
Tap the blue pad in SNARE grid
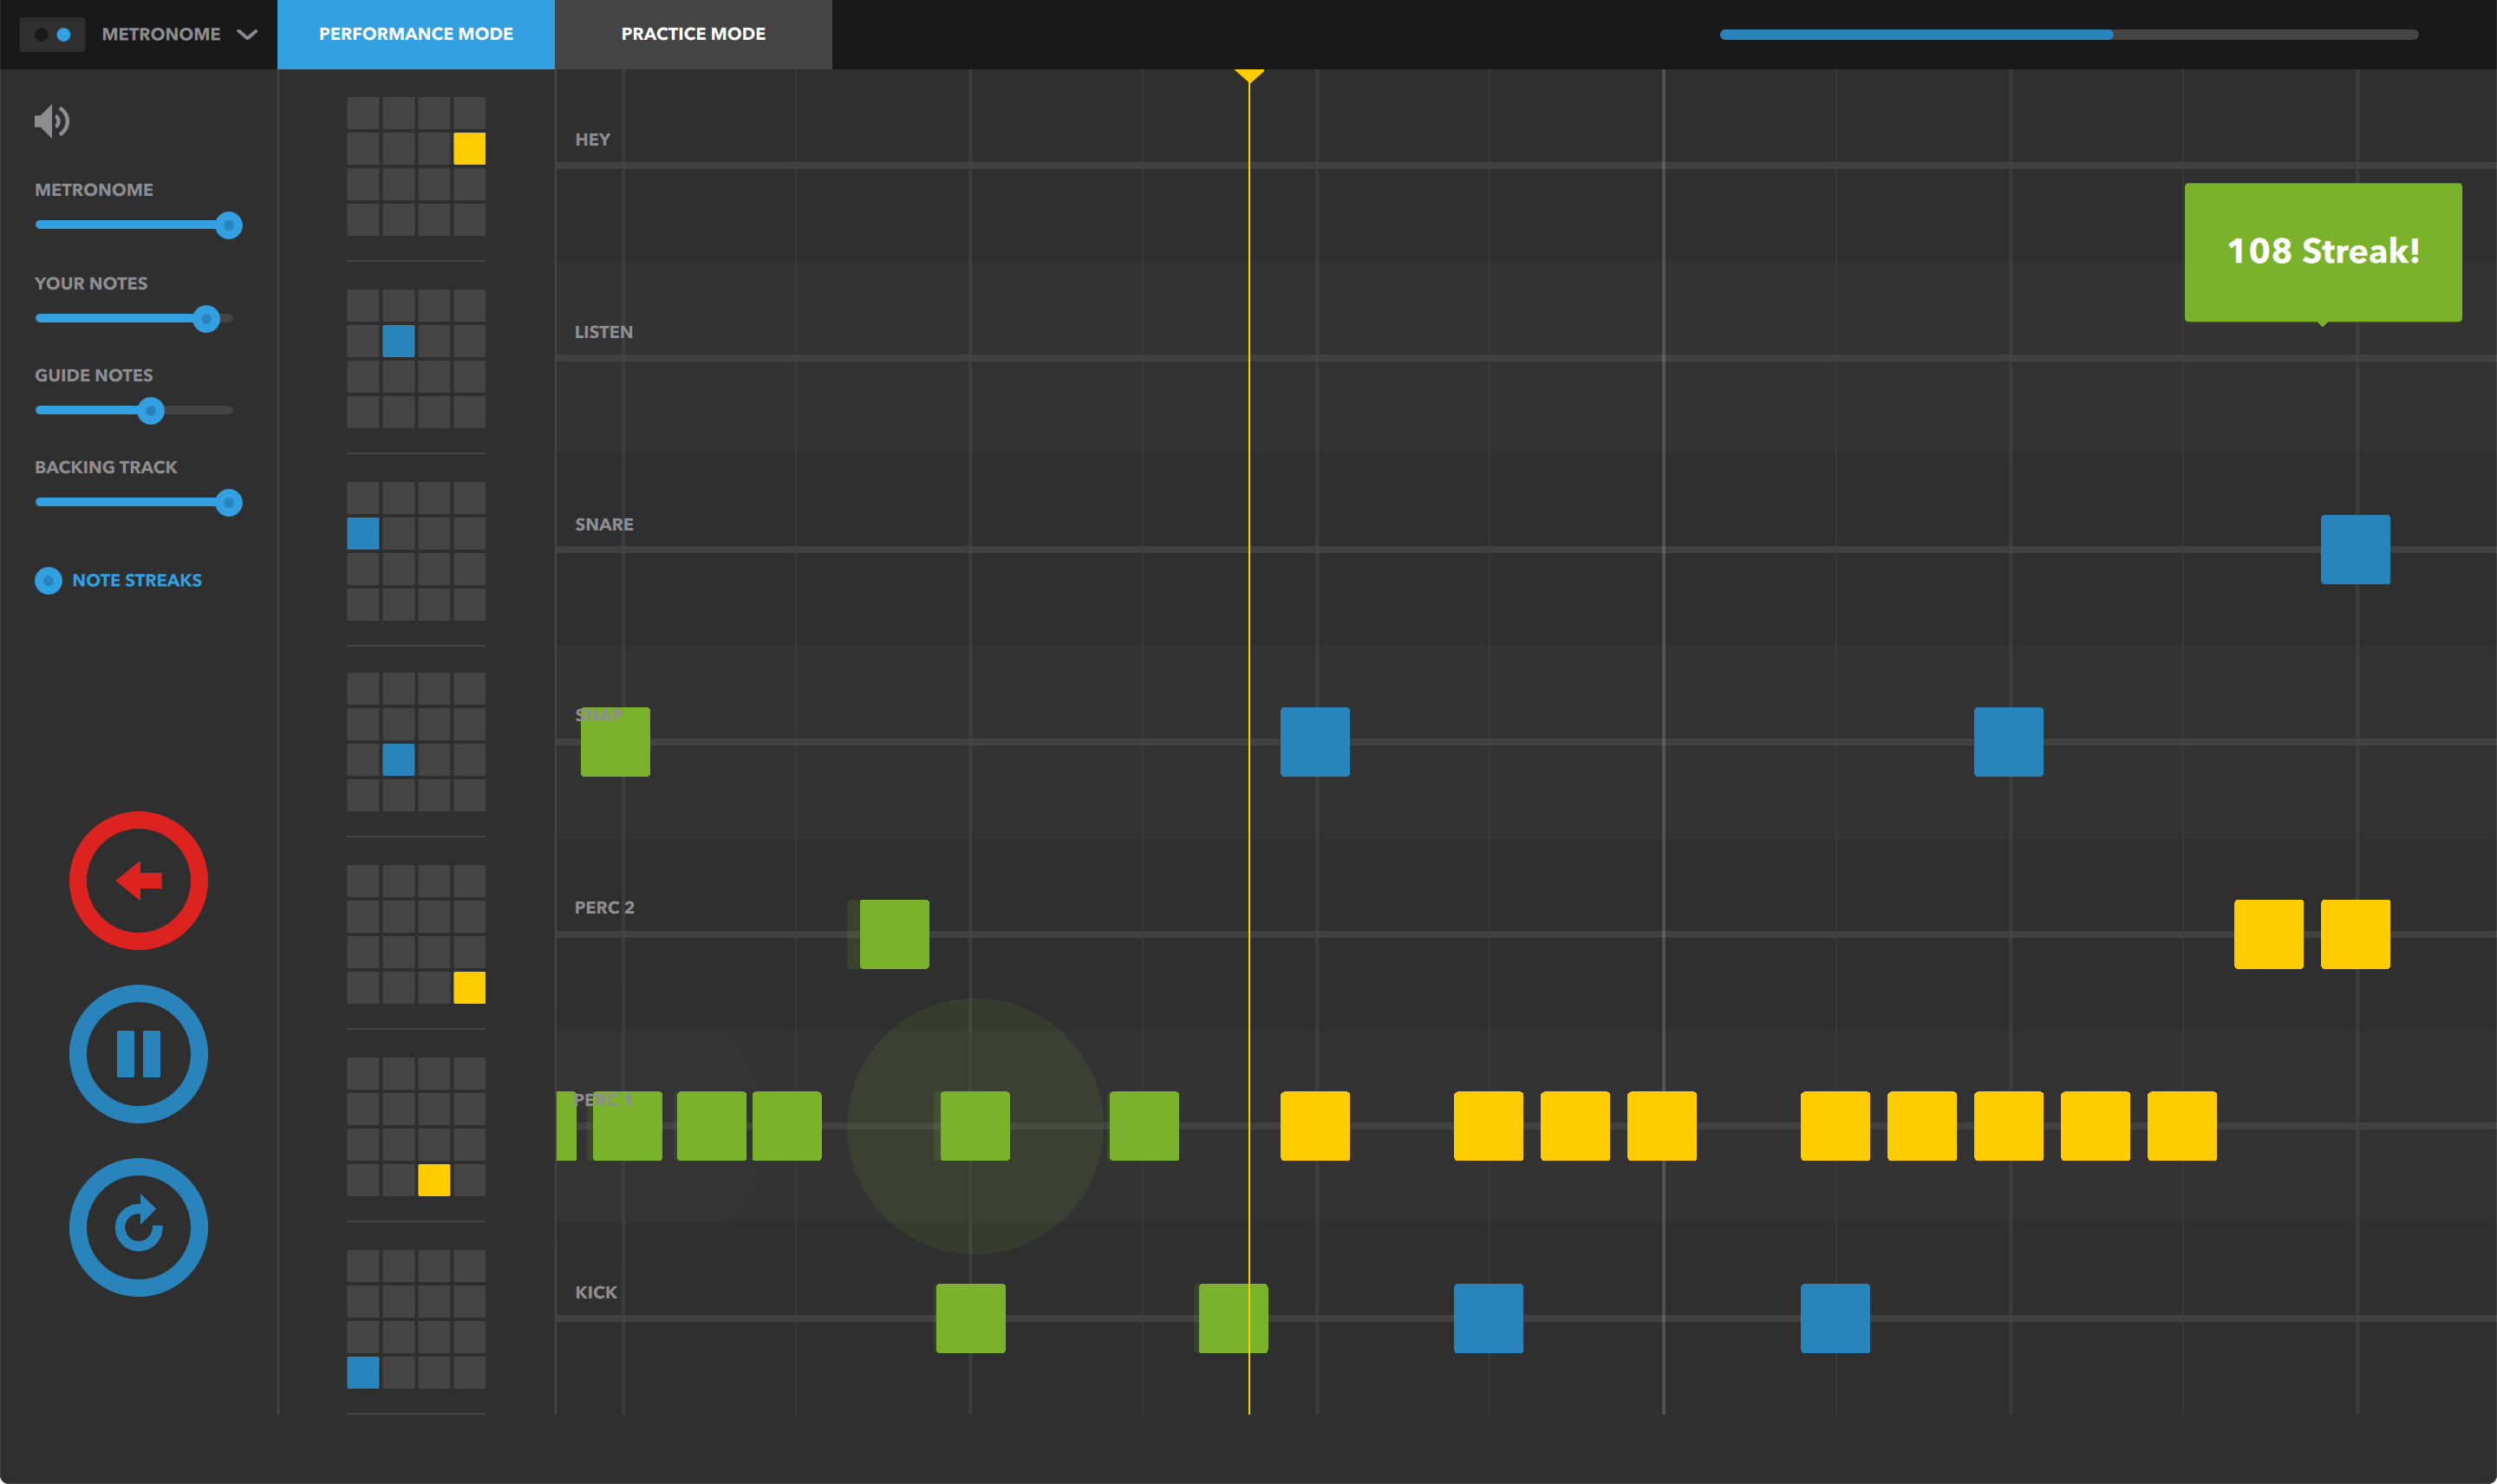pyautogui.click(x=363, y=534)
